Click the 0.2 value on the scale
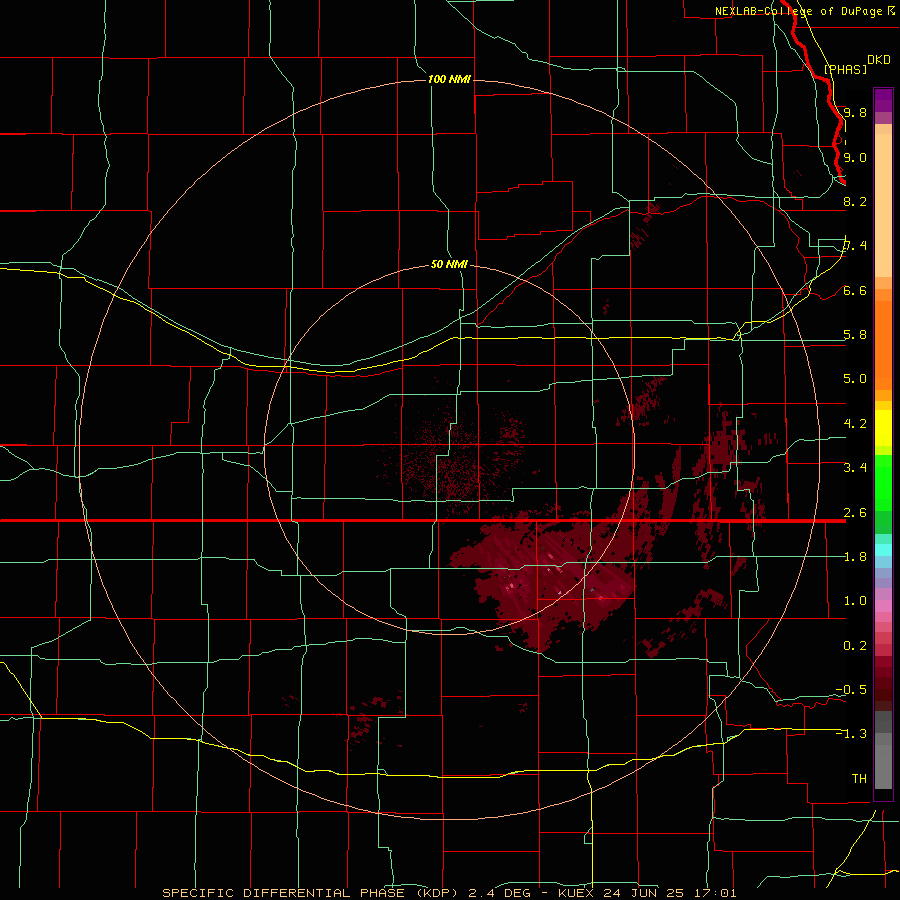900x900 pixels. point(855,646)
